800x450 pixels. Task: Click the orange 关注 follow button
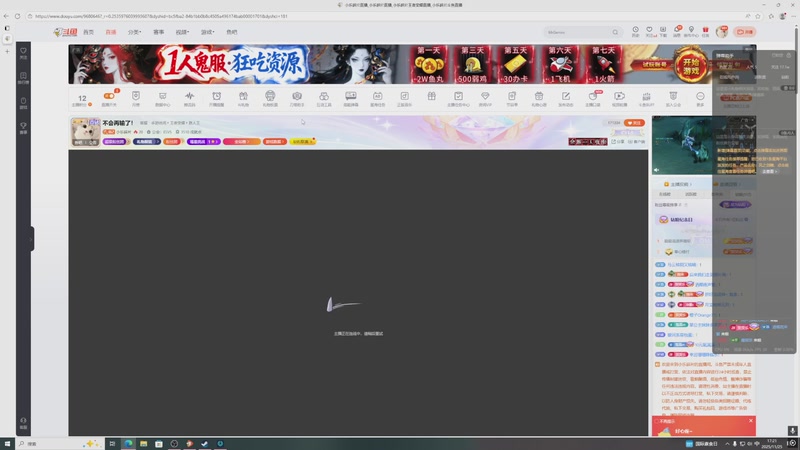(x=634, y=123)
